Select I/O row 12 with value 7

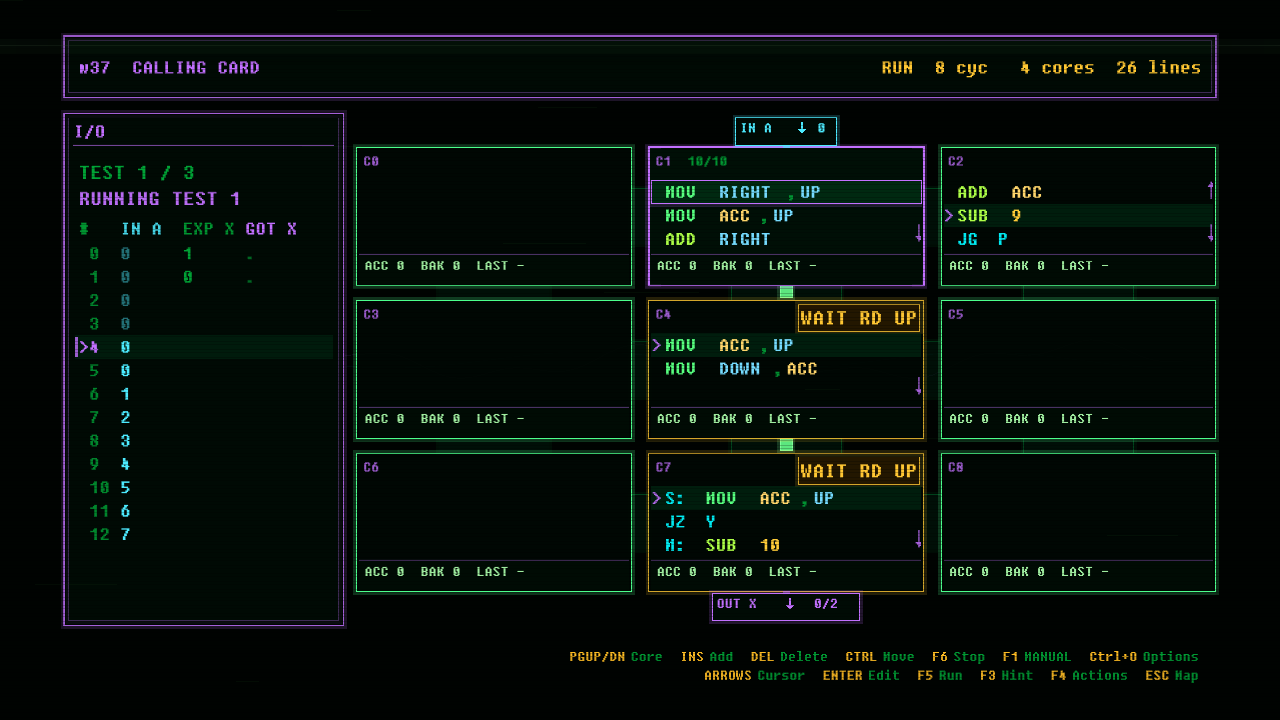point(204,534)
